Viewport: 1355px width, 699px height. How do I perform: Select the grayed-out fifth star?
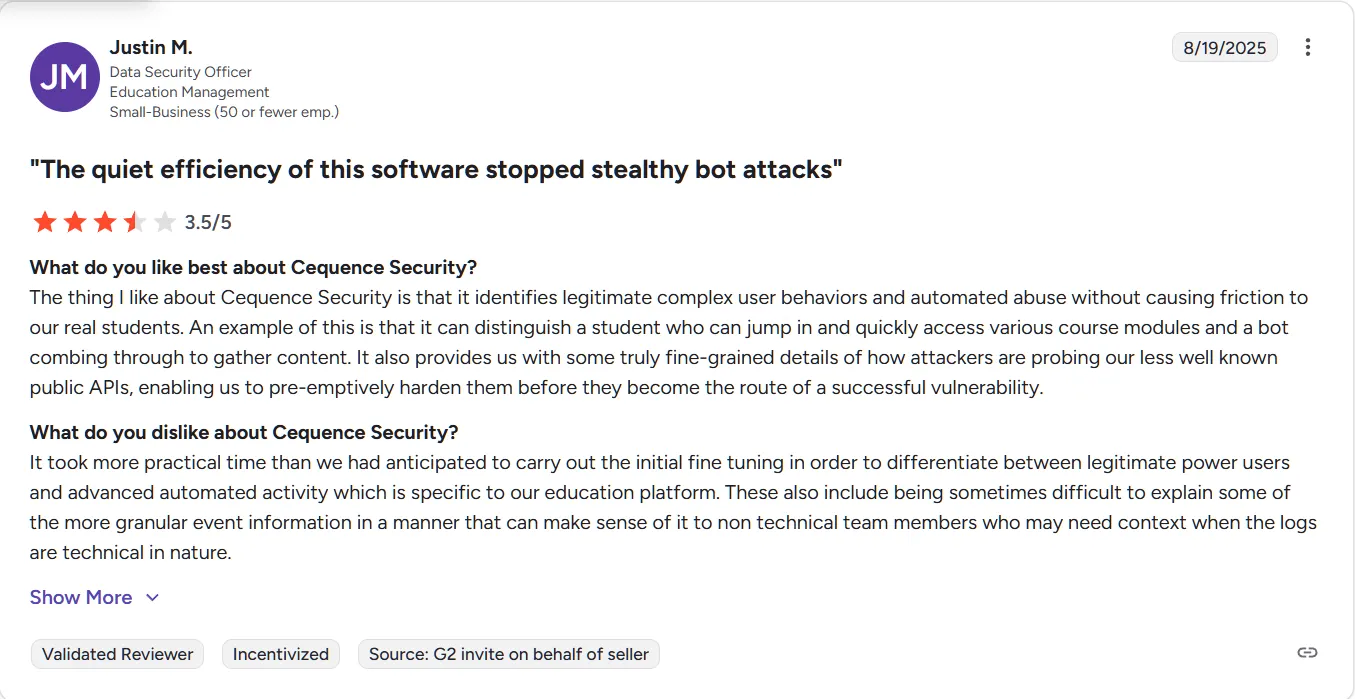point(165,221)
